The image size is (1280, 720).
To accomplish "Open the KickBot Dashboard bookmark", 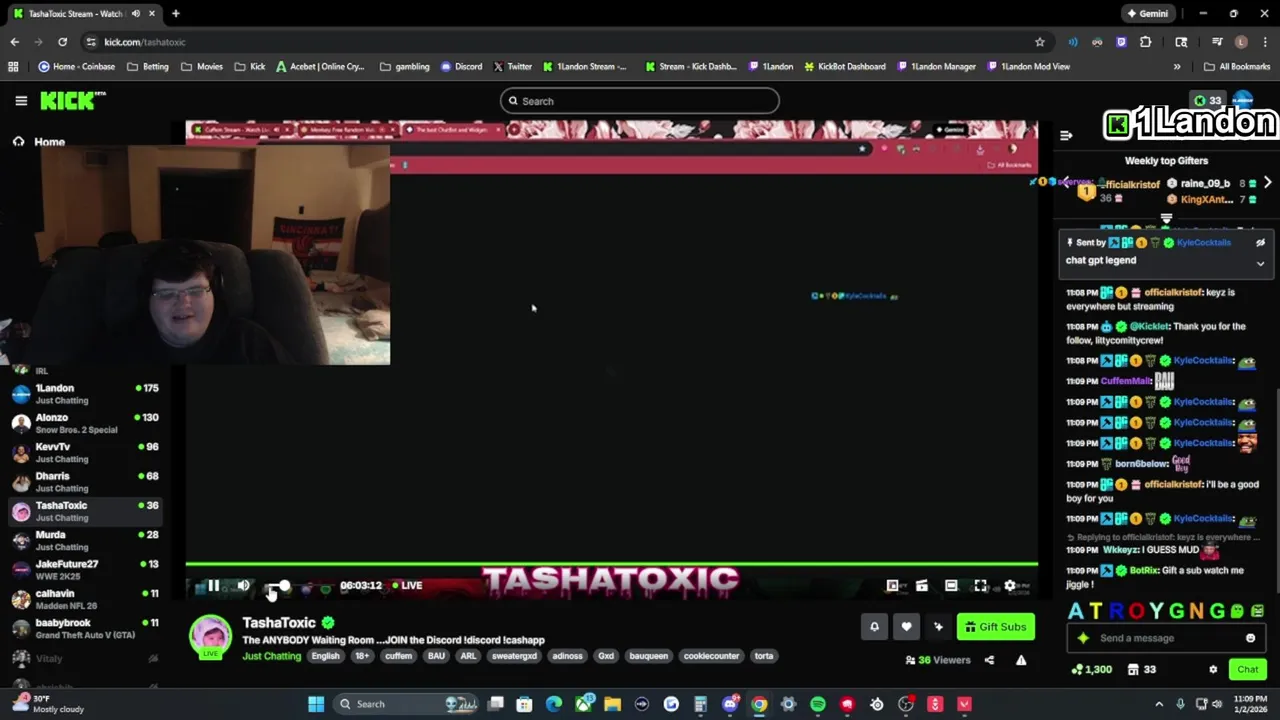I will (x=845, y=67).
